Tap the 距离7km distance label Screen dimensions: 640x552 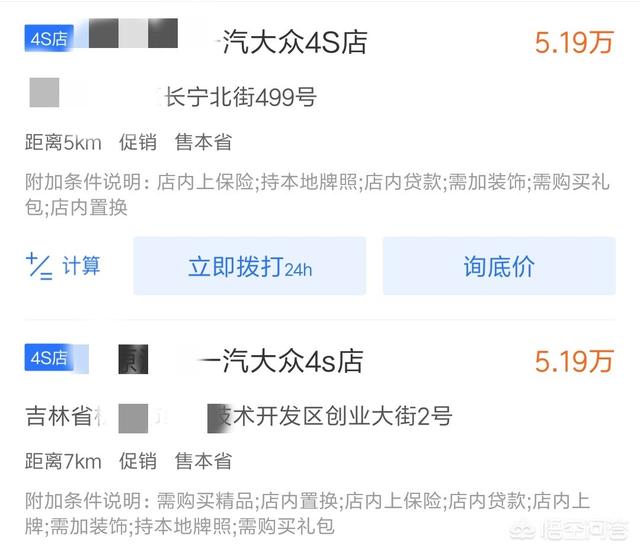pyautogui.click(x=63, y=461)
